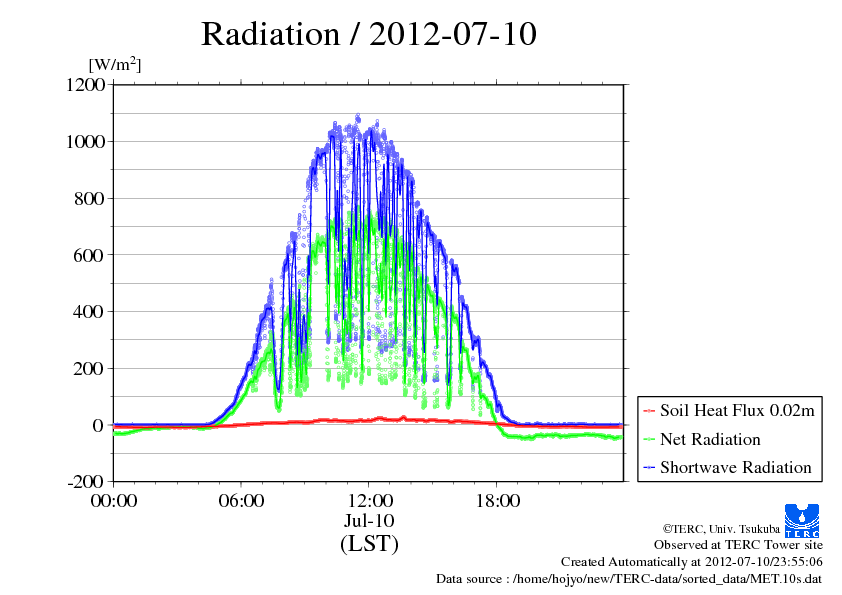Select the 'Shortwave Radiation' legend label
Image resolution: width=842 pixels, height=595 pixels.
pos(735,467)
